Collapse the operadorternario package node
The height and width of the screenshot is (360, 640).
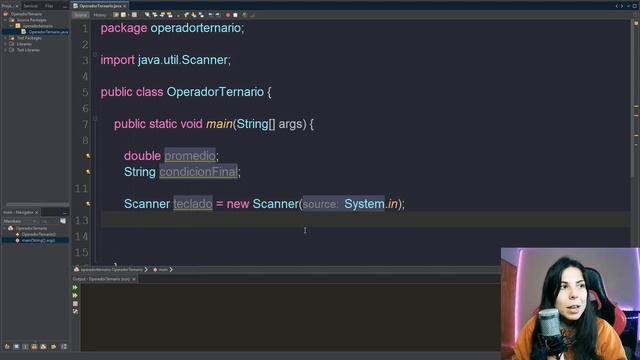click(11, 26)
